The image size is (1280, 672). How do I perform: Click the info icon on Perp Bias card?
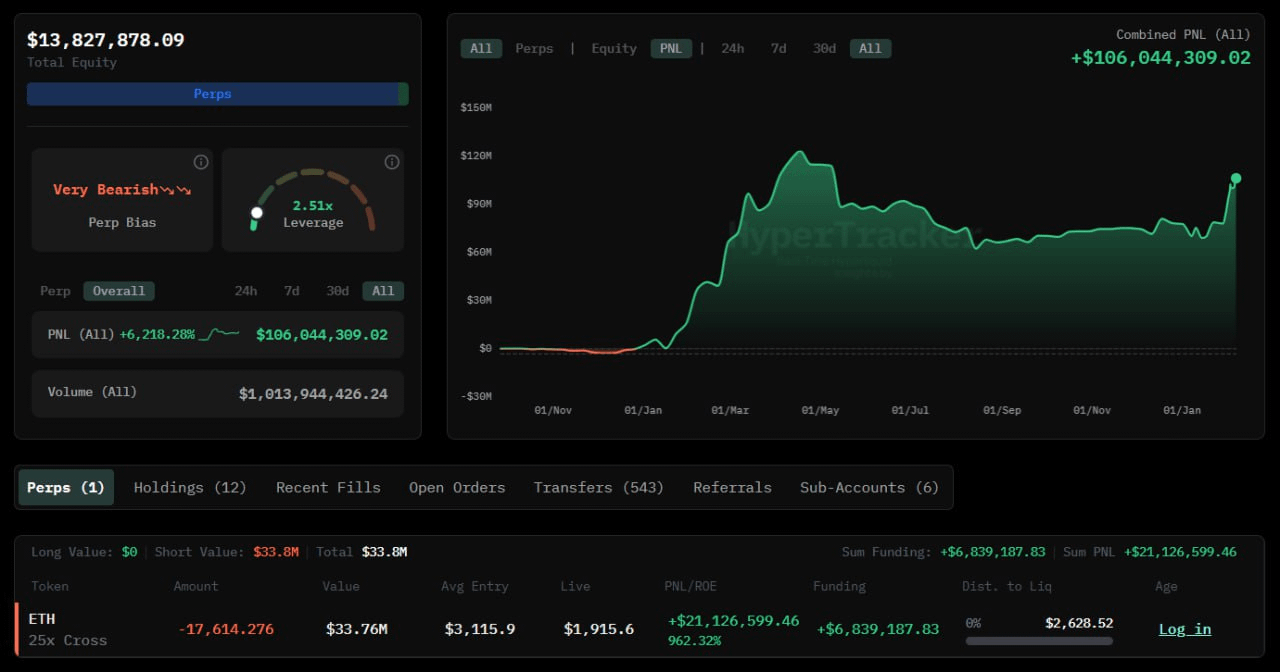[x=200, y=162]
